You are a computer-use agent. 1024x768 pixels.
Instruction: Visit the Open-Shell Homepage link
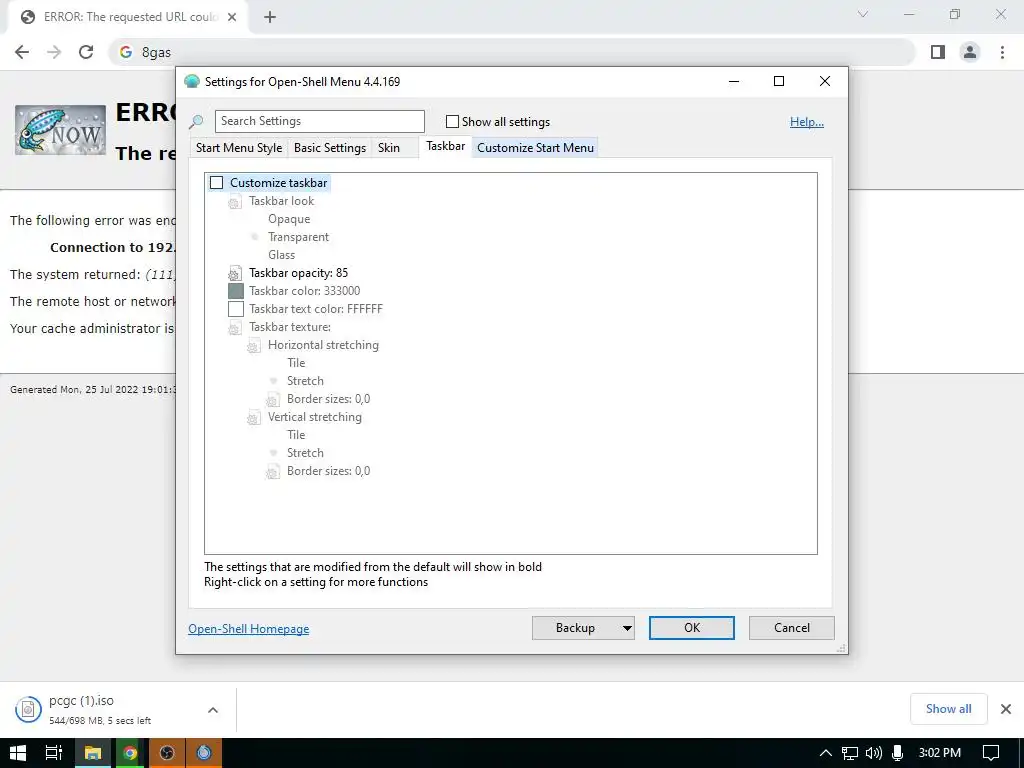pos(249,629)
